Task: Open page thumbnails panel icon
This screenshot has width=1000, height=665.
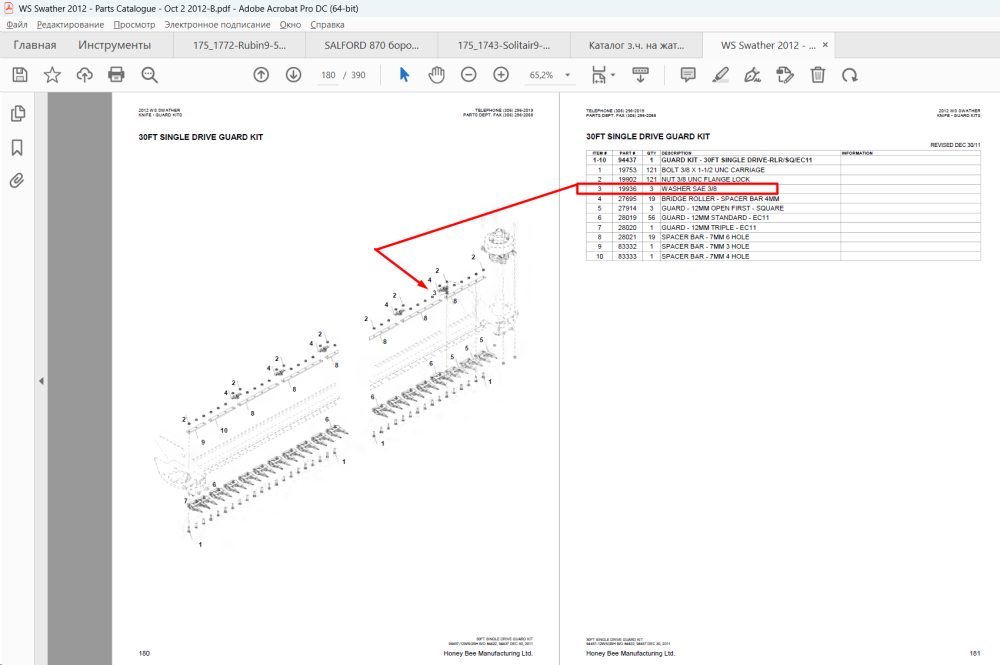Action: (x=18, y=113)
